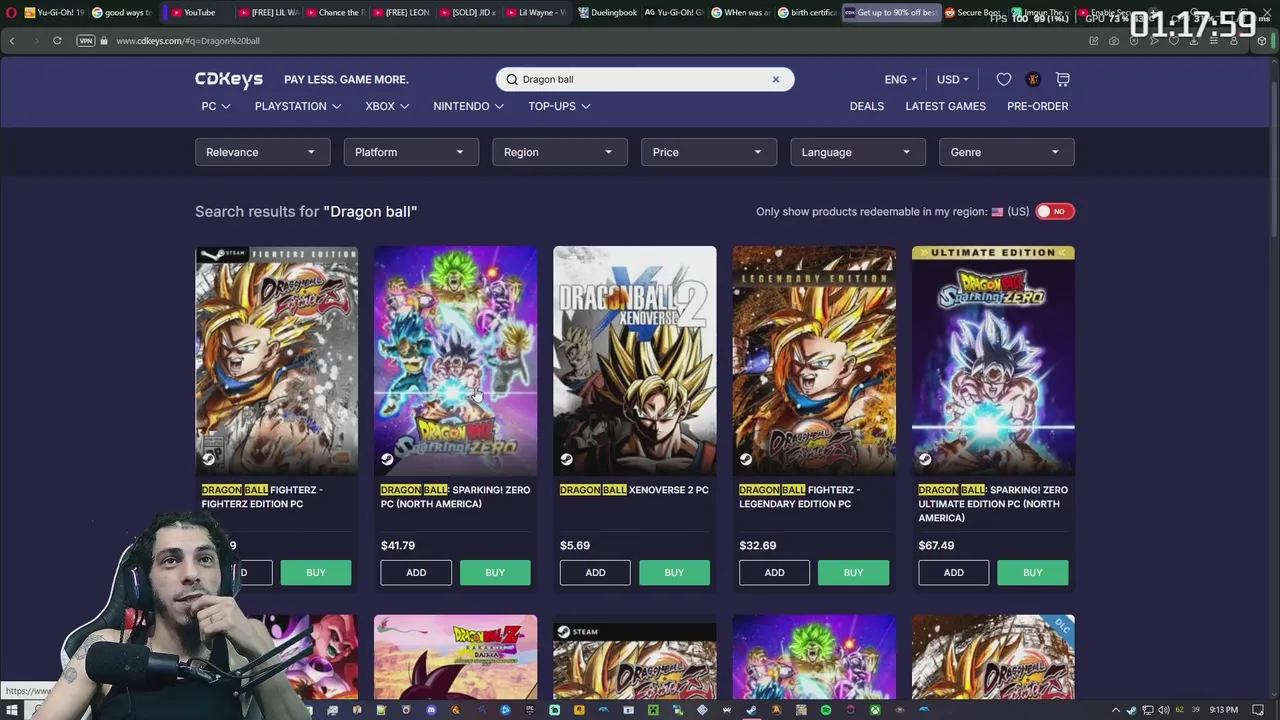1280x720 pixels.
Task: Open Xbox app from the taskbar
Action: [874, 710]
